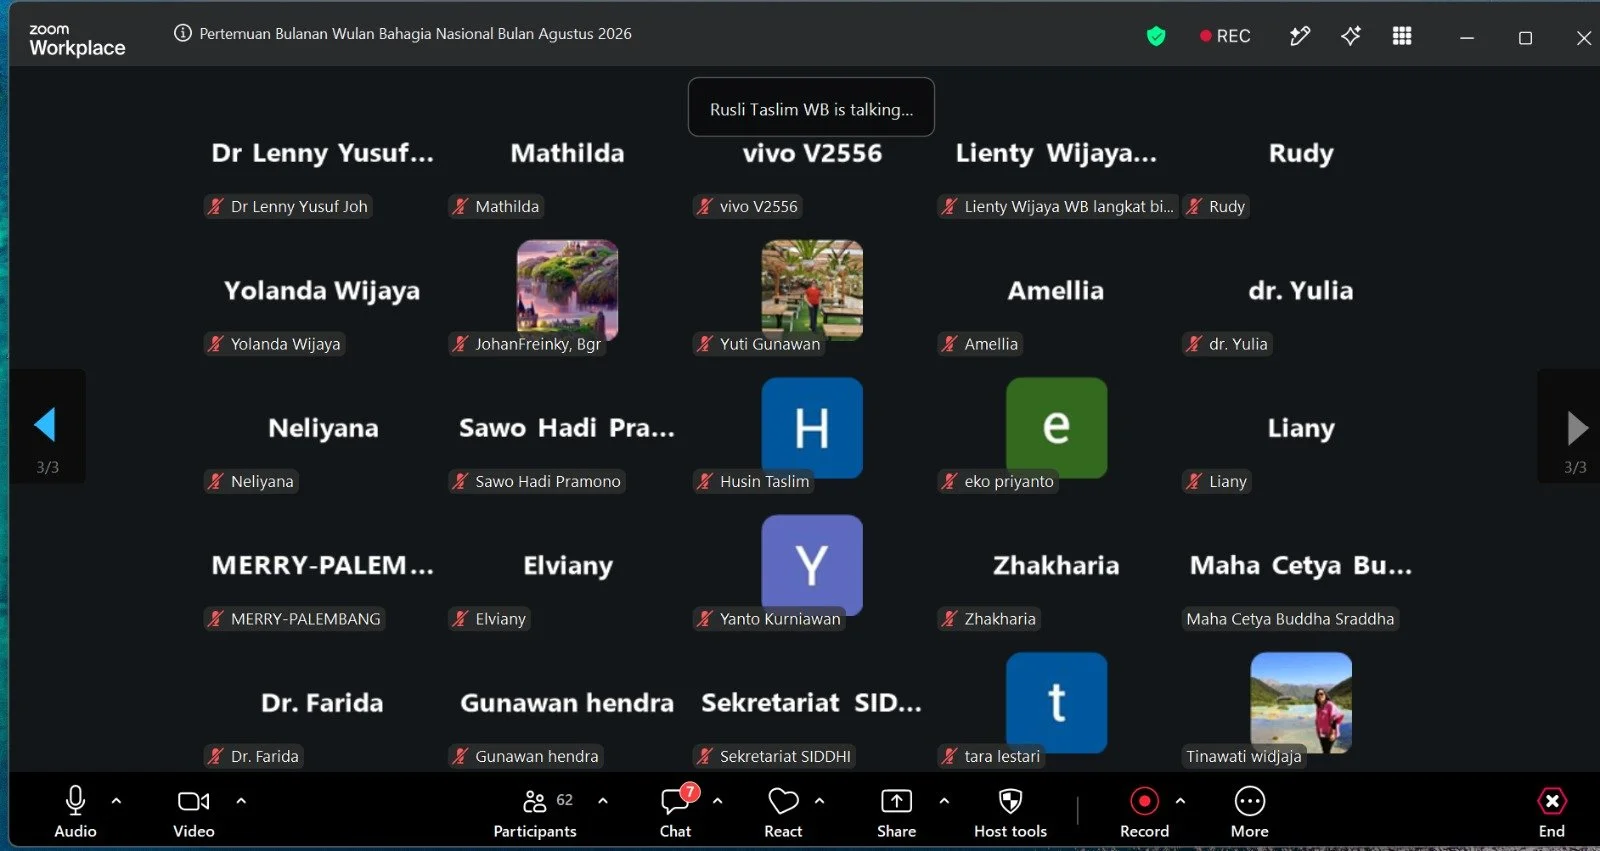Click the Sawo Hadi Pramono label
Image resolution: width=1600 pixels, height=851 pixels.
click(537, 481)
